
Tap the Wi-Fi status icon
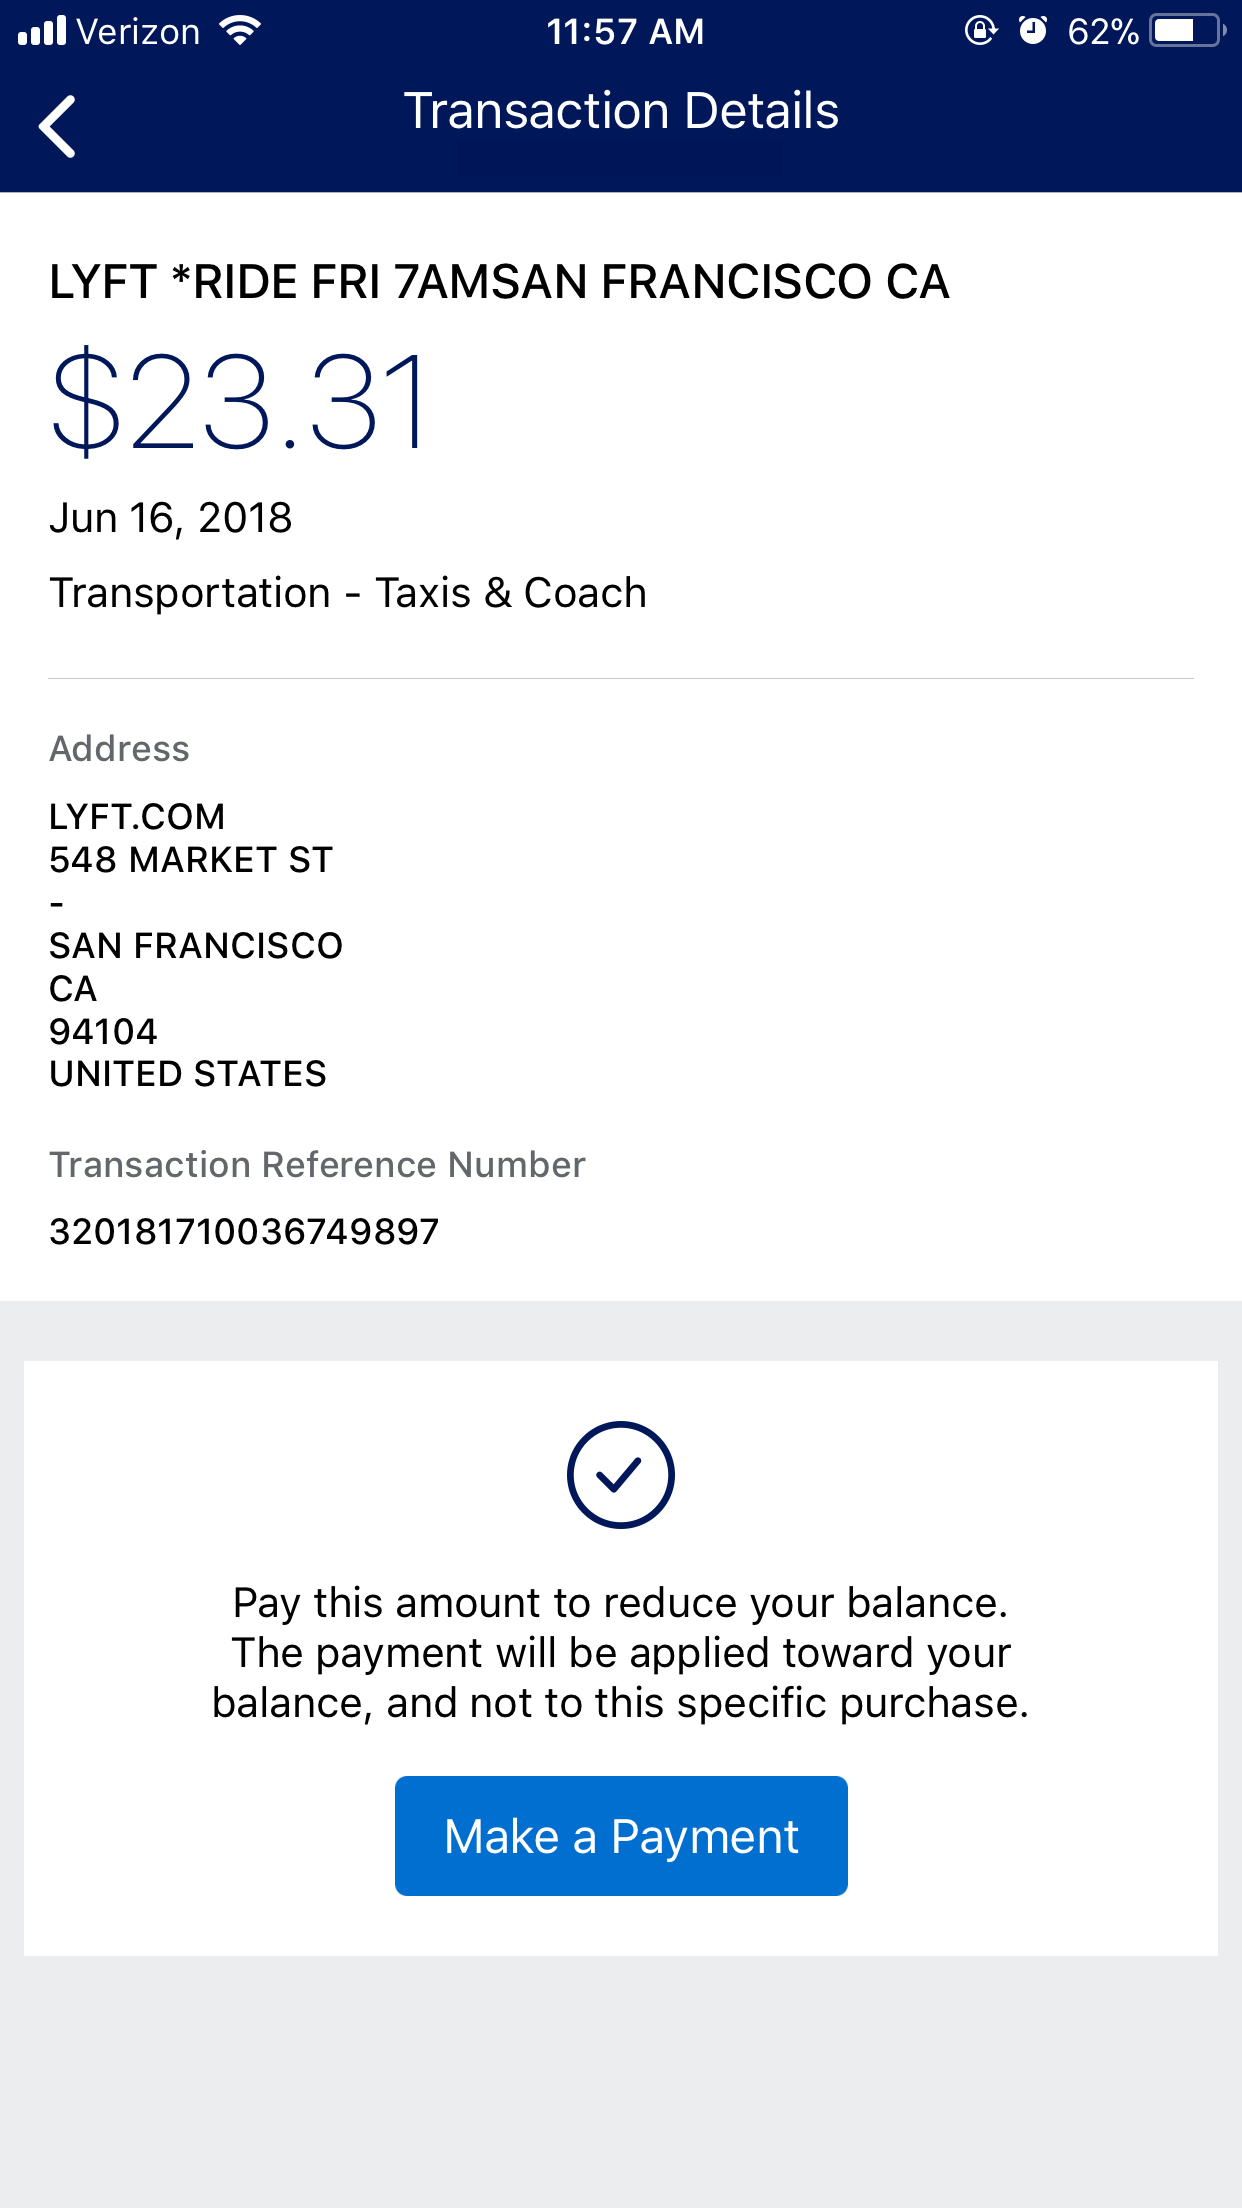pos(240,31)
